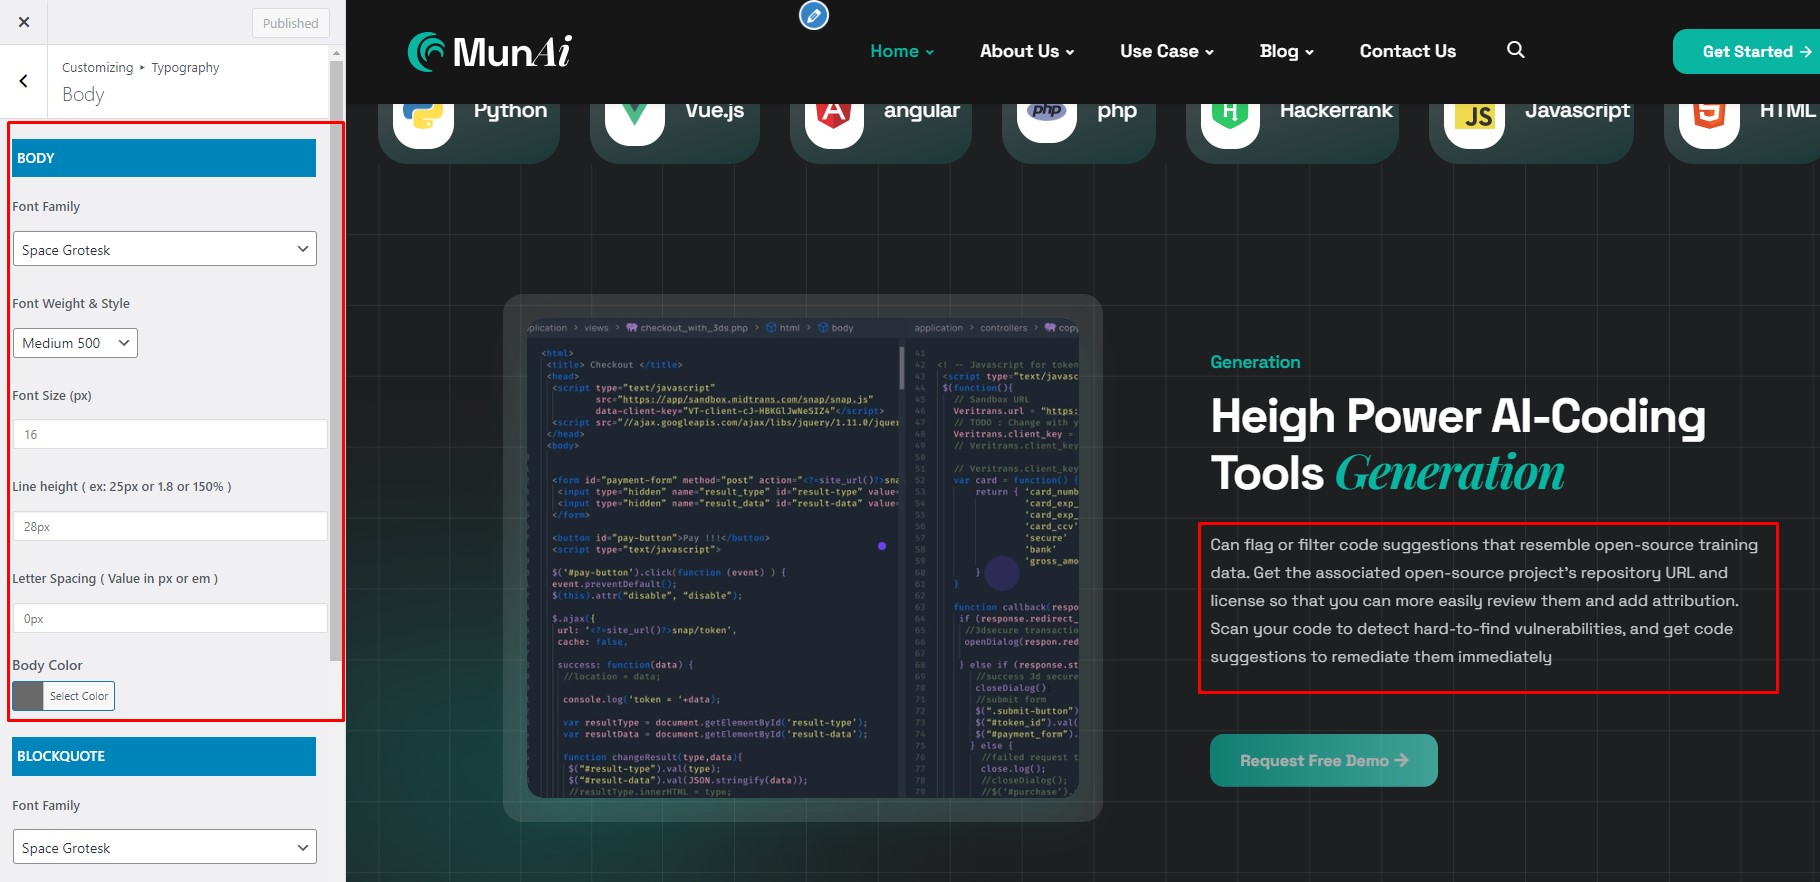This screenshot has width=1820, height=882.
Task: Close the customizer panel with X icon
Action: click(x=24, y=22)
